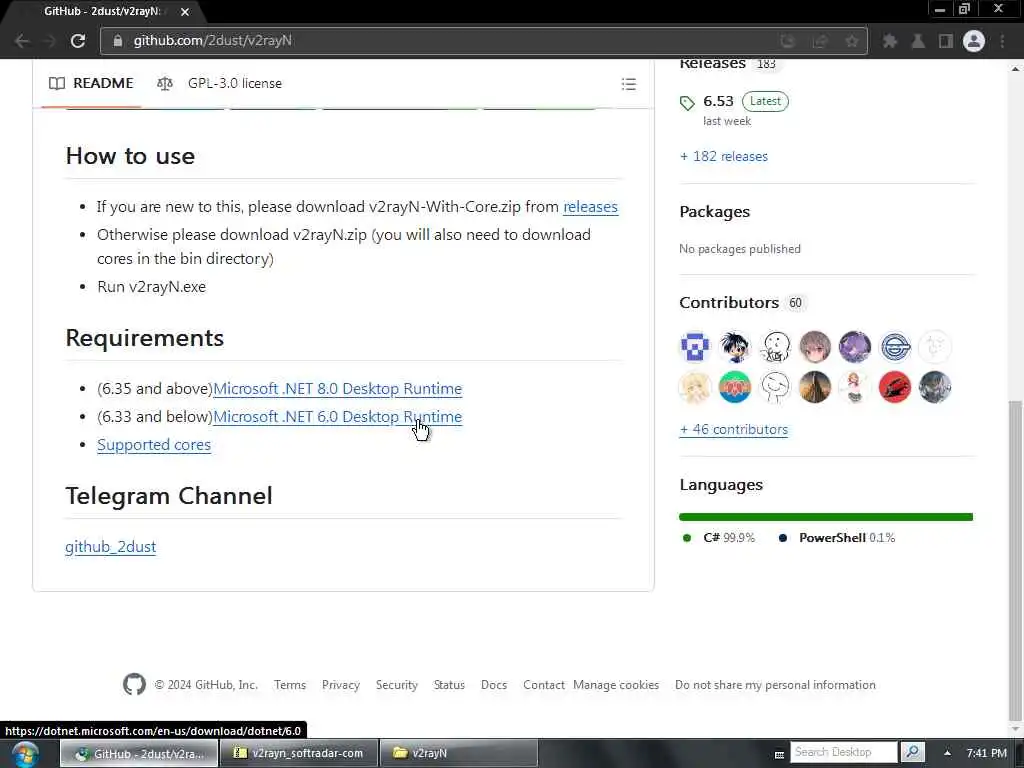1024x768 pixels.
Task: Open the + 46 contributors link
Action: point(733,429)
